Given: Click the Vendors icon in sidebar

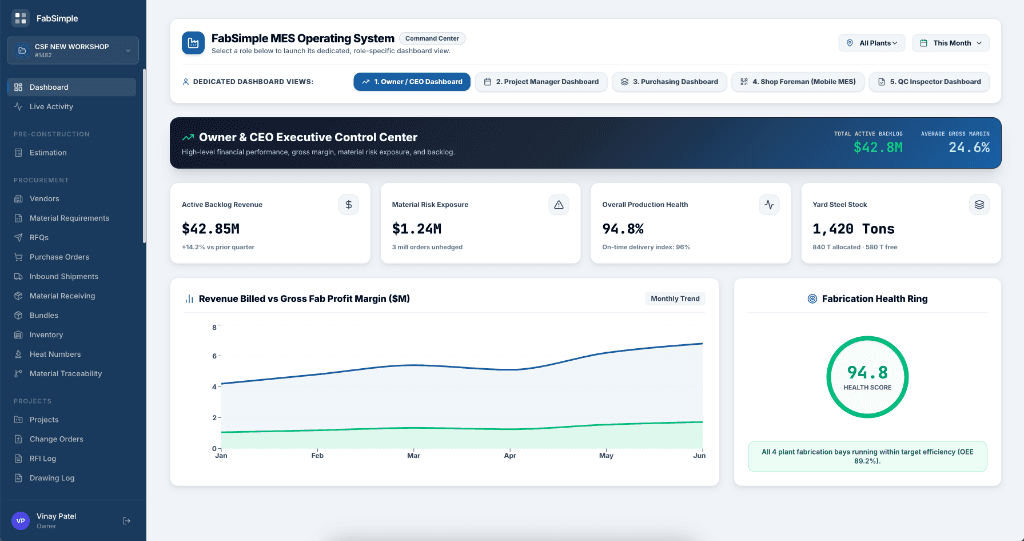Looking at the screenshot, I should 18,199.
